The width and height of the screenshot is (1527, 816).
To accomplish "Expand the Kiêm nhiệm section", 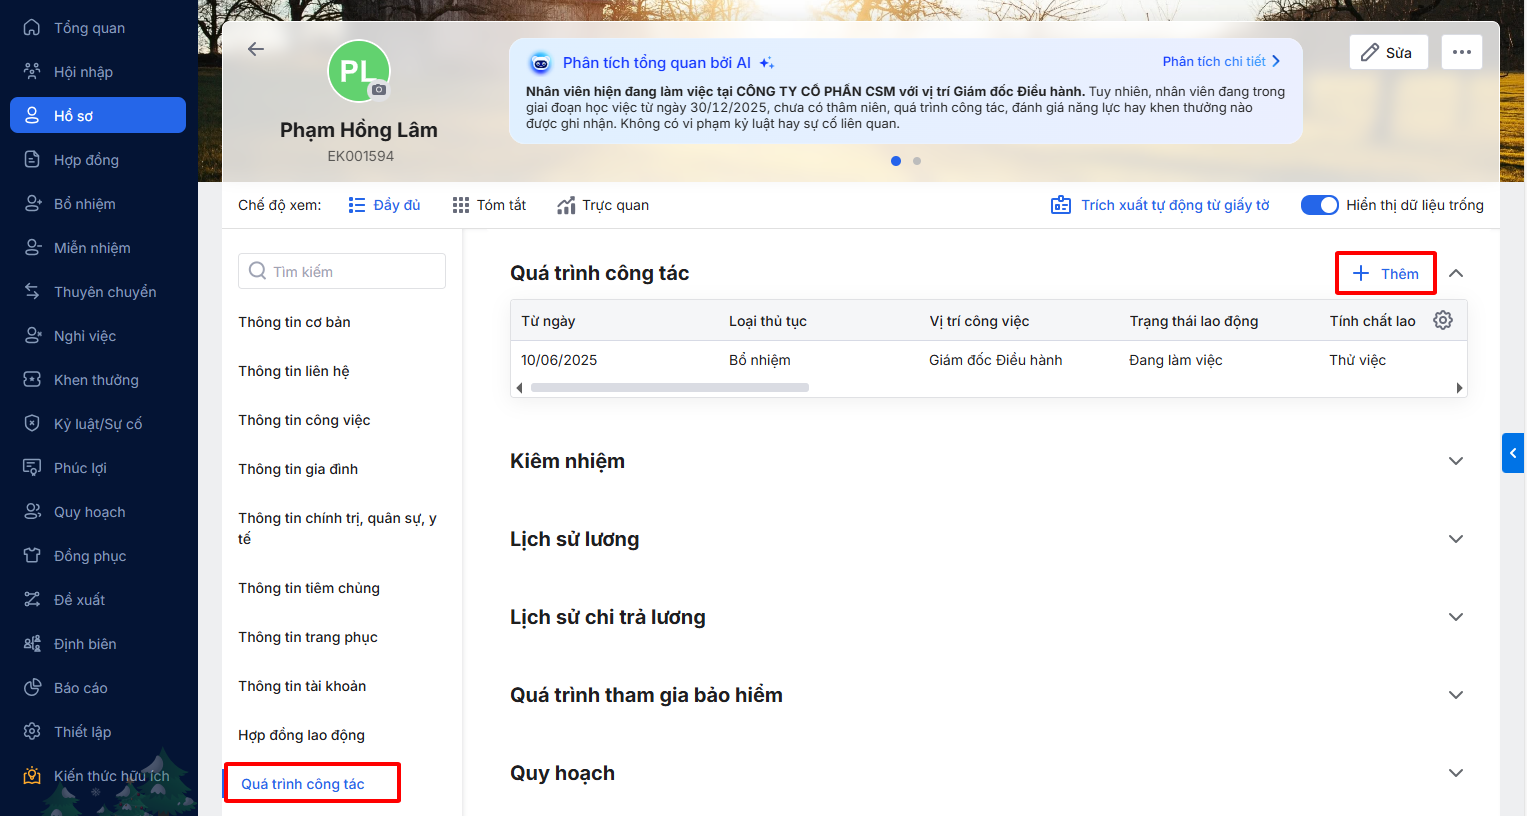I will [1456, 461].
